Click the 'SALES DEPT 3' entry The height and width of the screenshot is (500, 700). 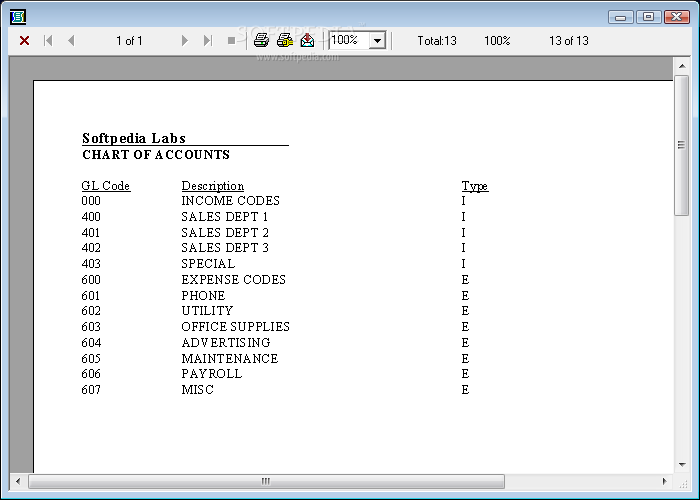(225, 248)
